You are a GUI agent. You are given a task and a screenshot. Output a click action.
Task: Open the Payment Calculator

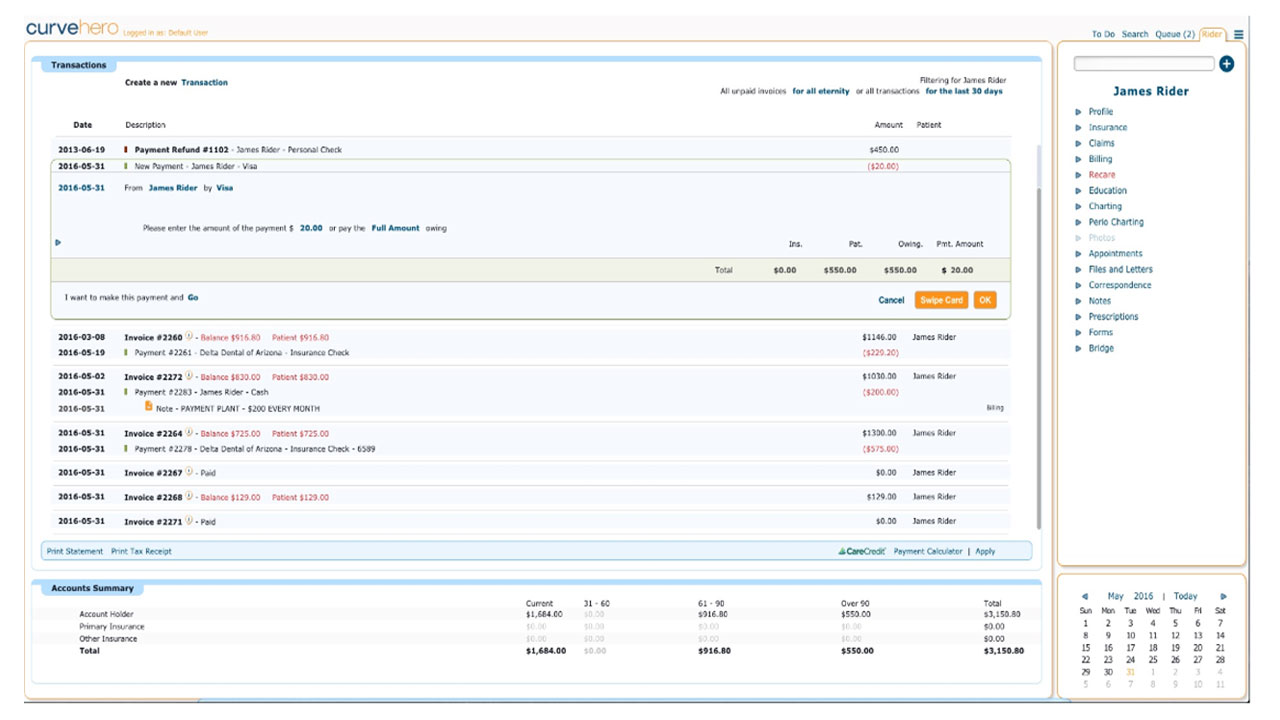click(x=928, y=551)
